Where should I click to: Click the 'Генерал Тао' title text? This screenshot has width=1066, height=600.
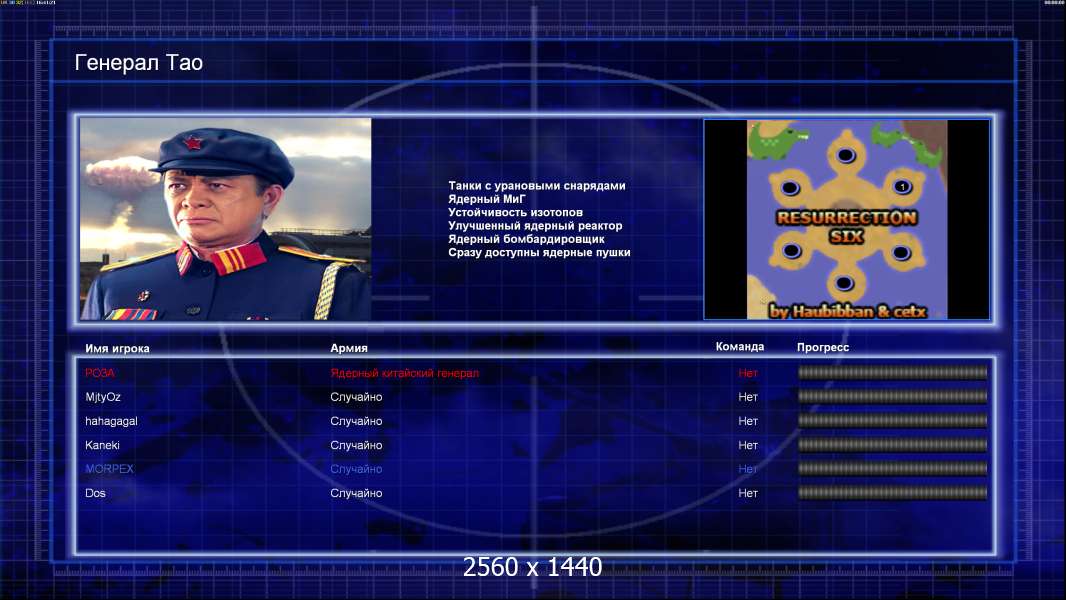point(139,63)
